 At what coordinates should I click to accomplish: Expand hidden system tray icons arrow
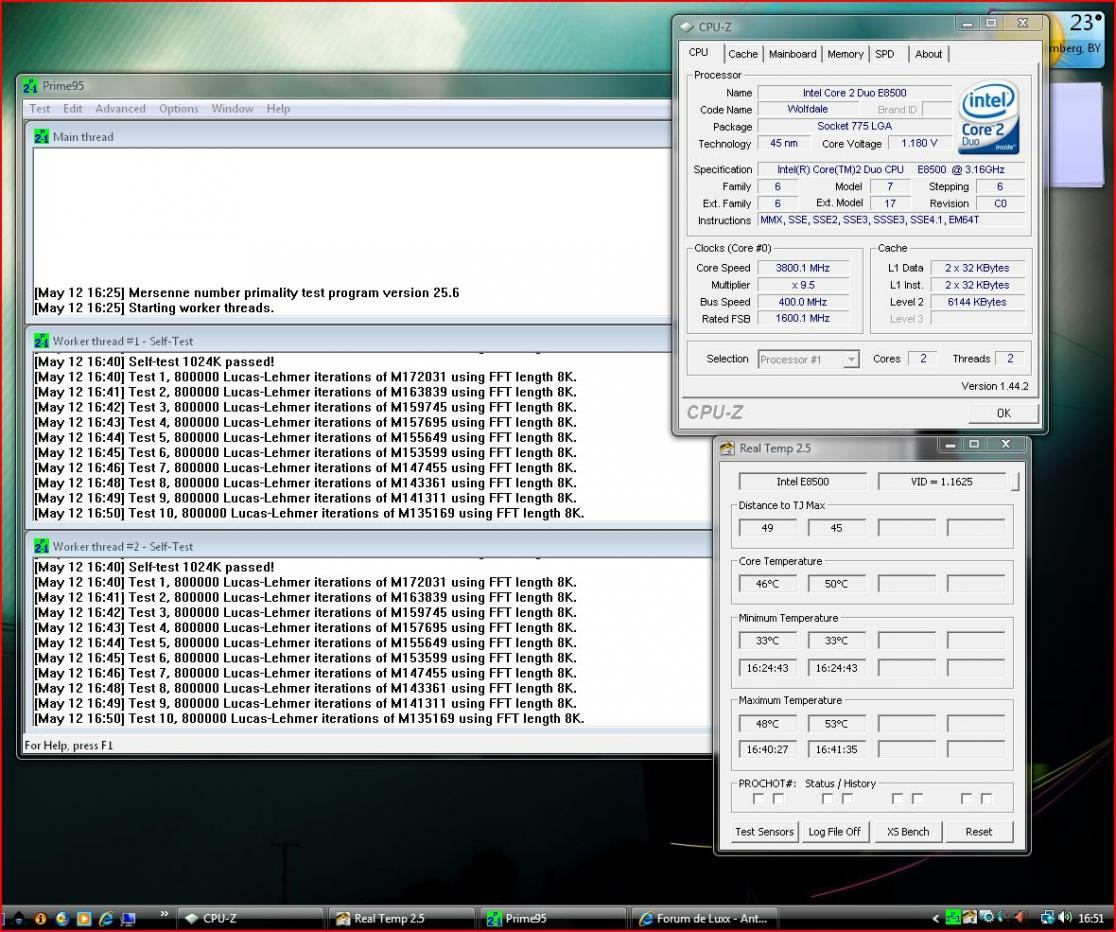[x=936, y=918]
